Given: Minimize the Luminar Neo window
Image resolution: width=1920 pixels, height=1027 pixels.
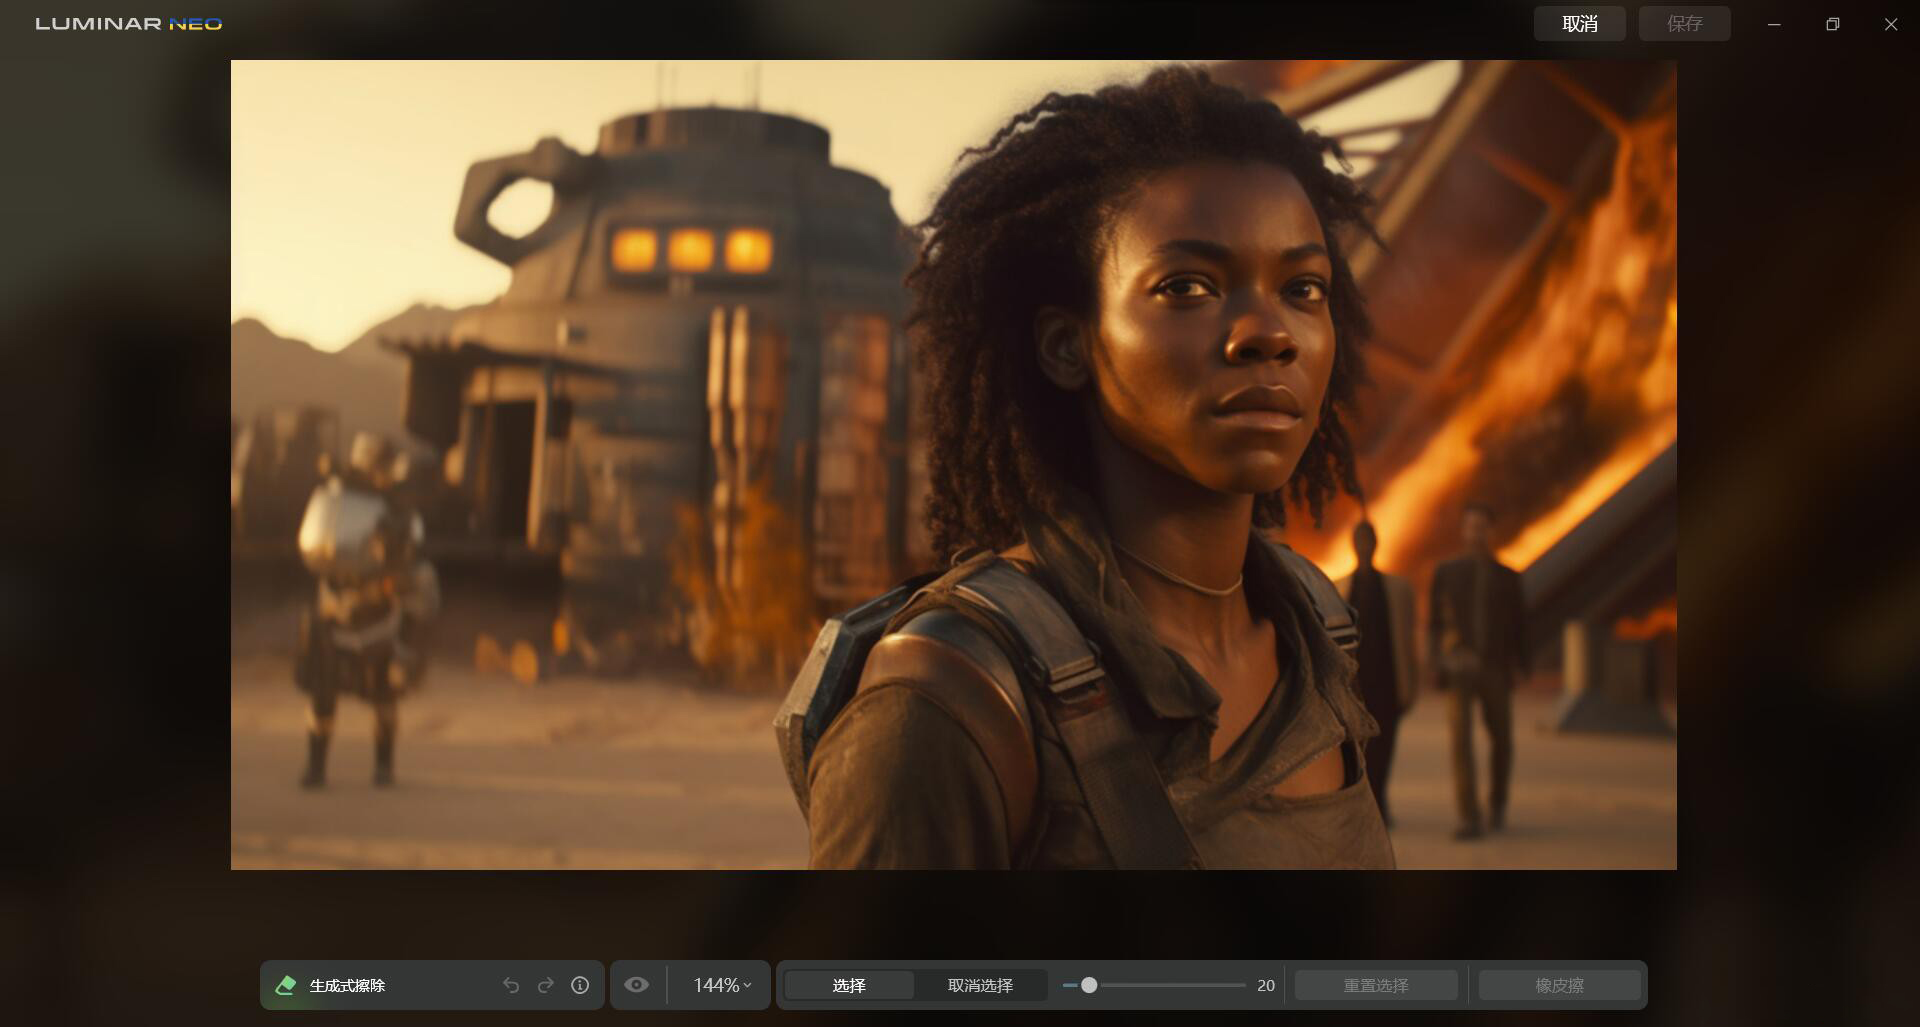Looking at the screenshot, I should 1774,24.
